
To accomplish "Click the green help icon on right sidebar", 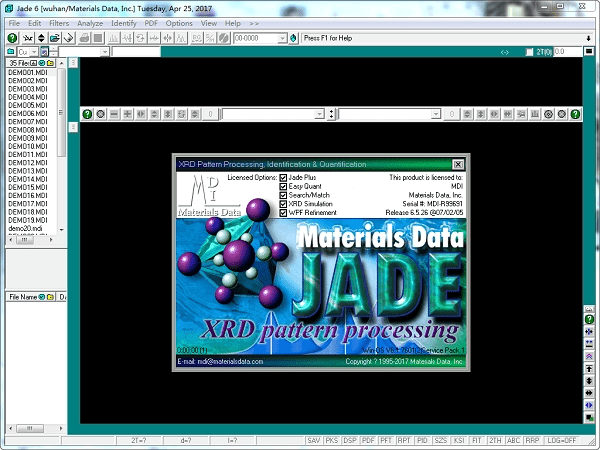I will (590, 319).
